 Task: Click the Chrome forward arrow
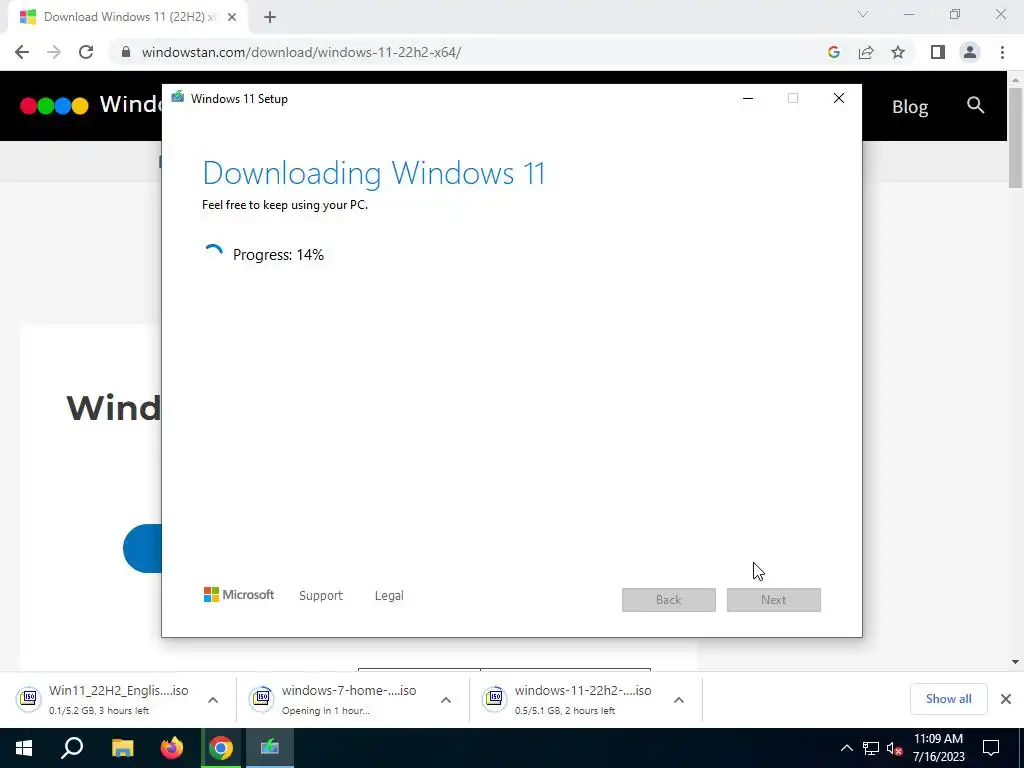[54, 52]
